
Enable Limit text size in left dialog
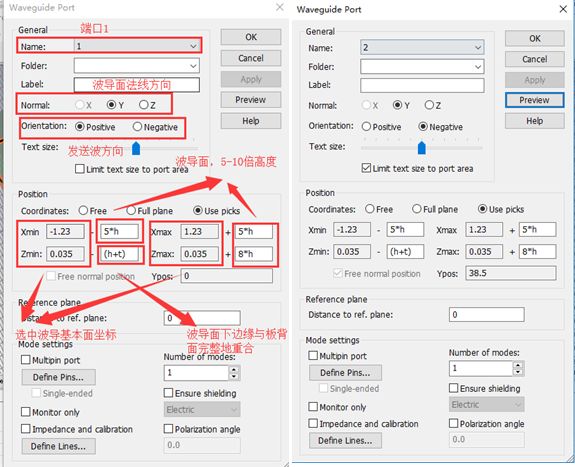pyautogui.click(x=80, y=169)
